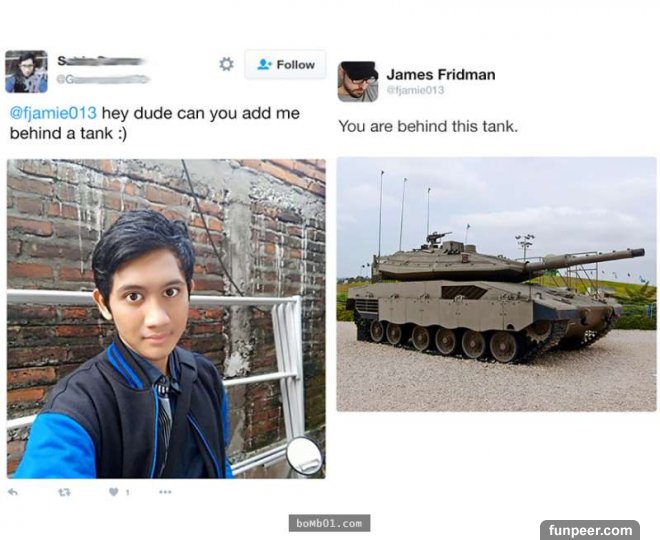Image resolution: width=660 pixels, height=540 pixels.
Task: Click the blurred username text
Action: tap(100, 61)
